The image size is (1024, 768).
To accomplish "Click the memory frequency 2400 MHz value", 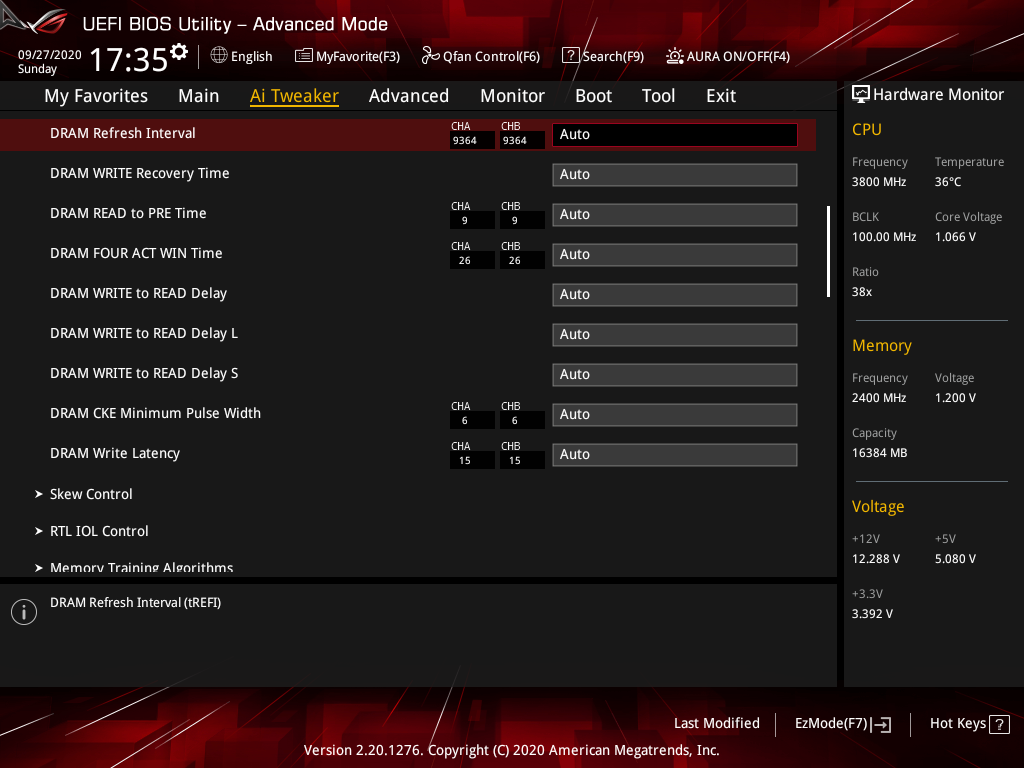I will click(878, 398).
